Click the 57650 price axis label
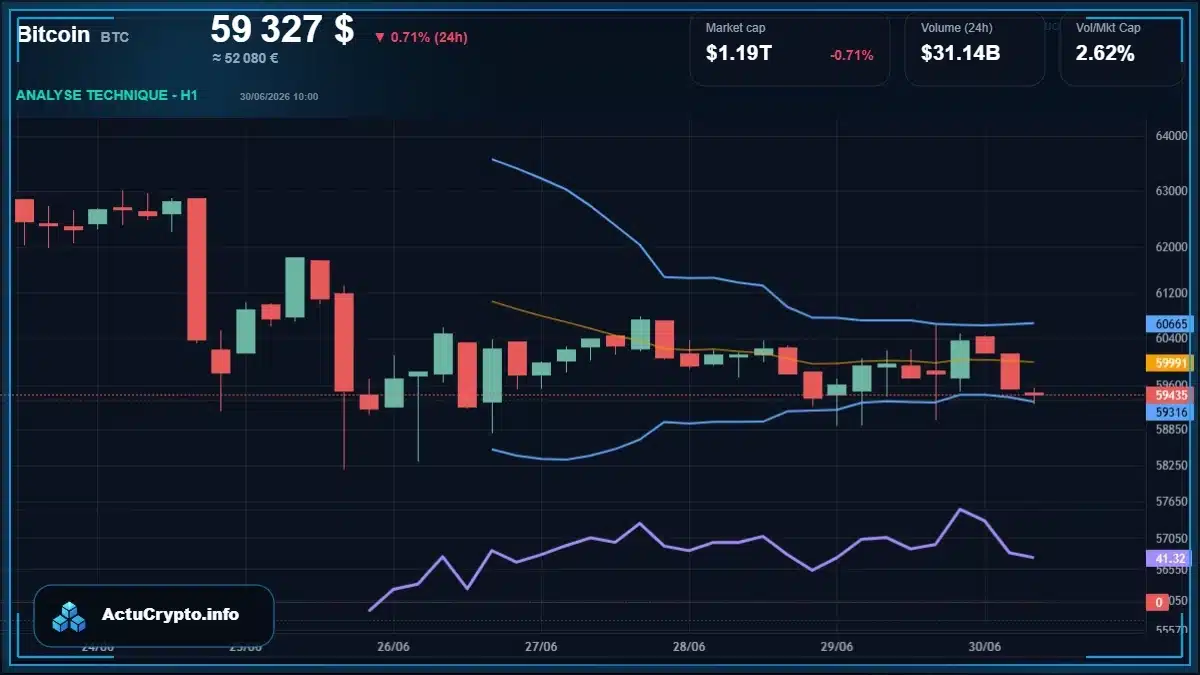The image size is (1200, 675). [x=1170, y=502]
